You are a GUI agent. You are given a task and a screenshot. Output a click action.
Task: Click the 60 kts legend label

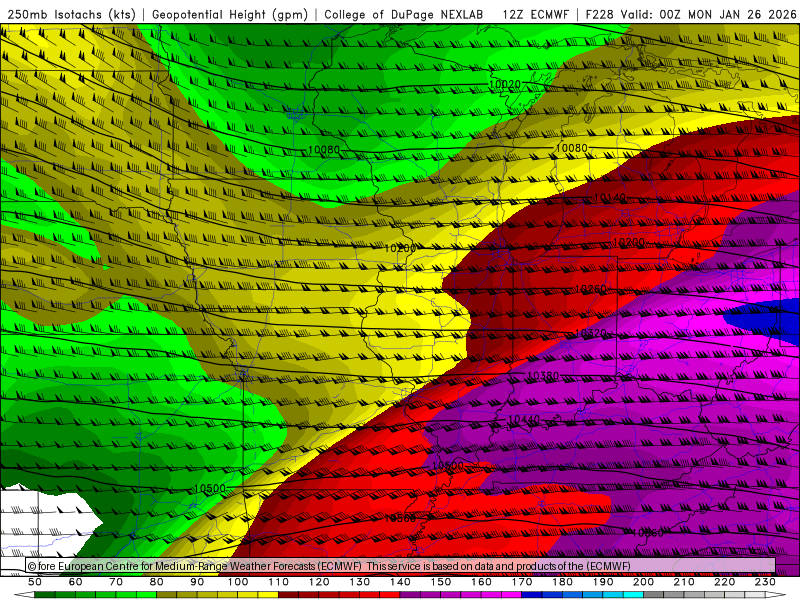pyautogui.click(x=76, y=582)
